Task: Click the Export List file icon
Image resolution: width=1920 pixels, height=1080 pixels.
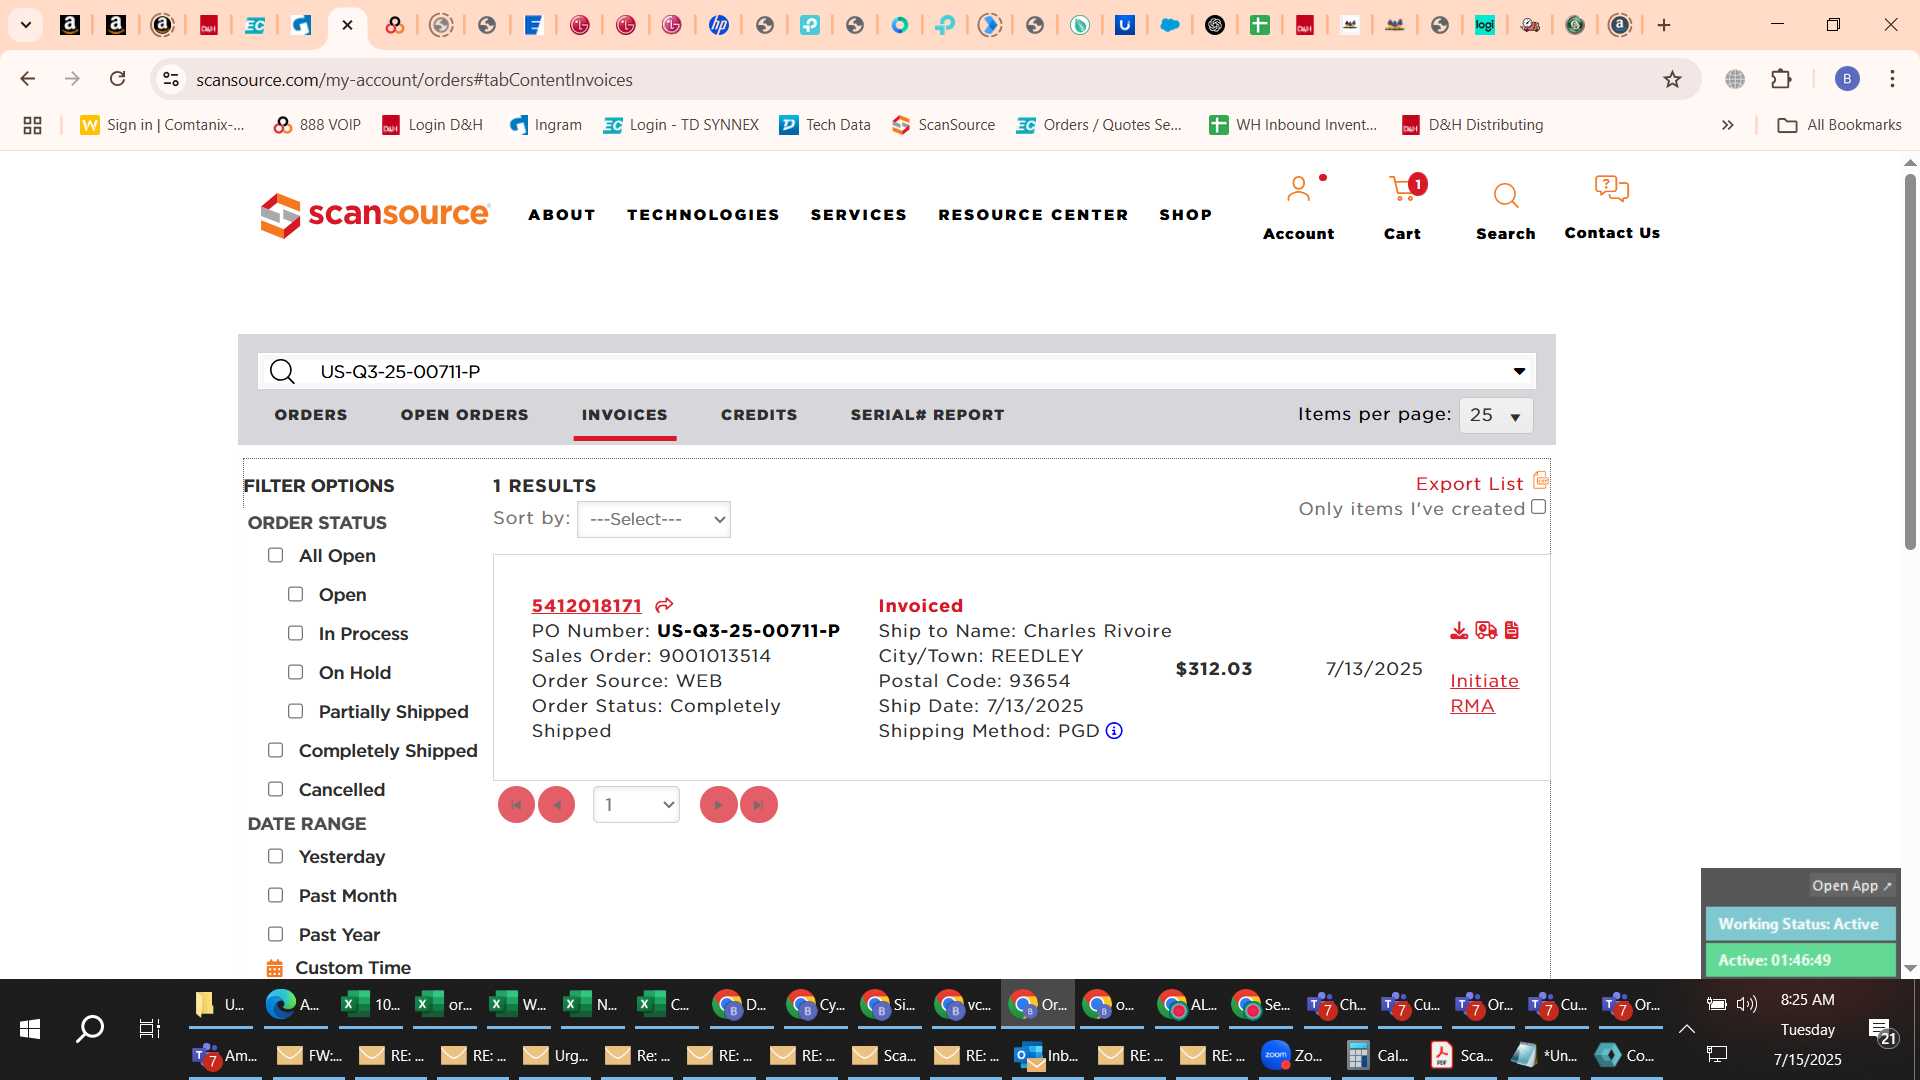Action: (1540, 481)
